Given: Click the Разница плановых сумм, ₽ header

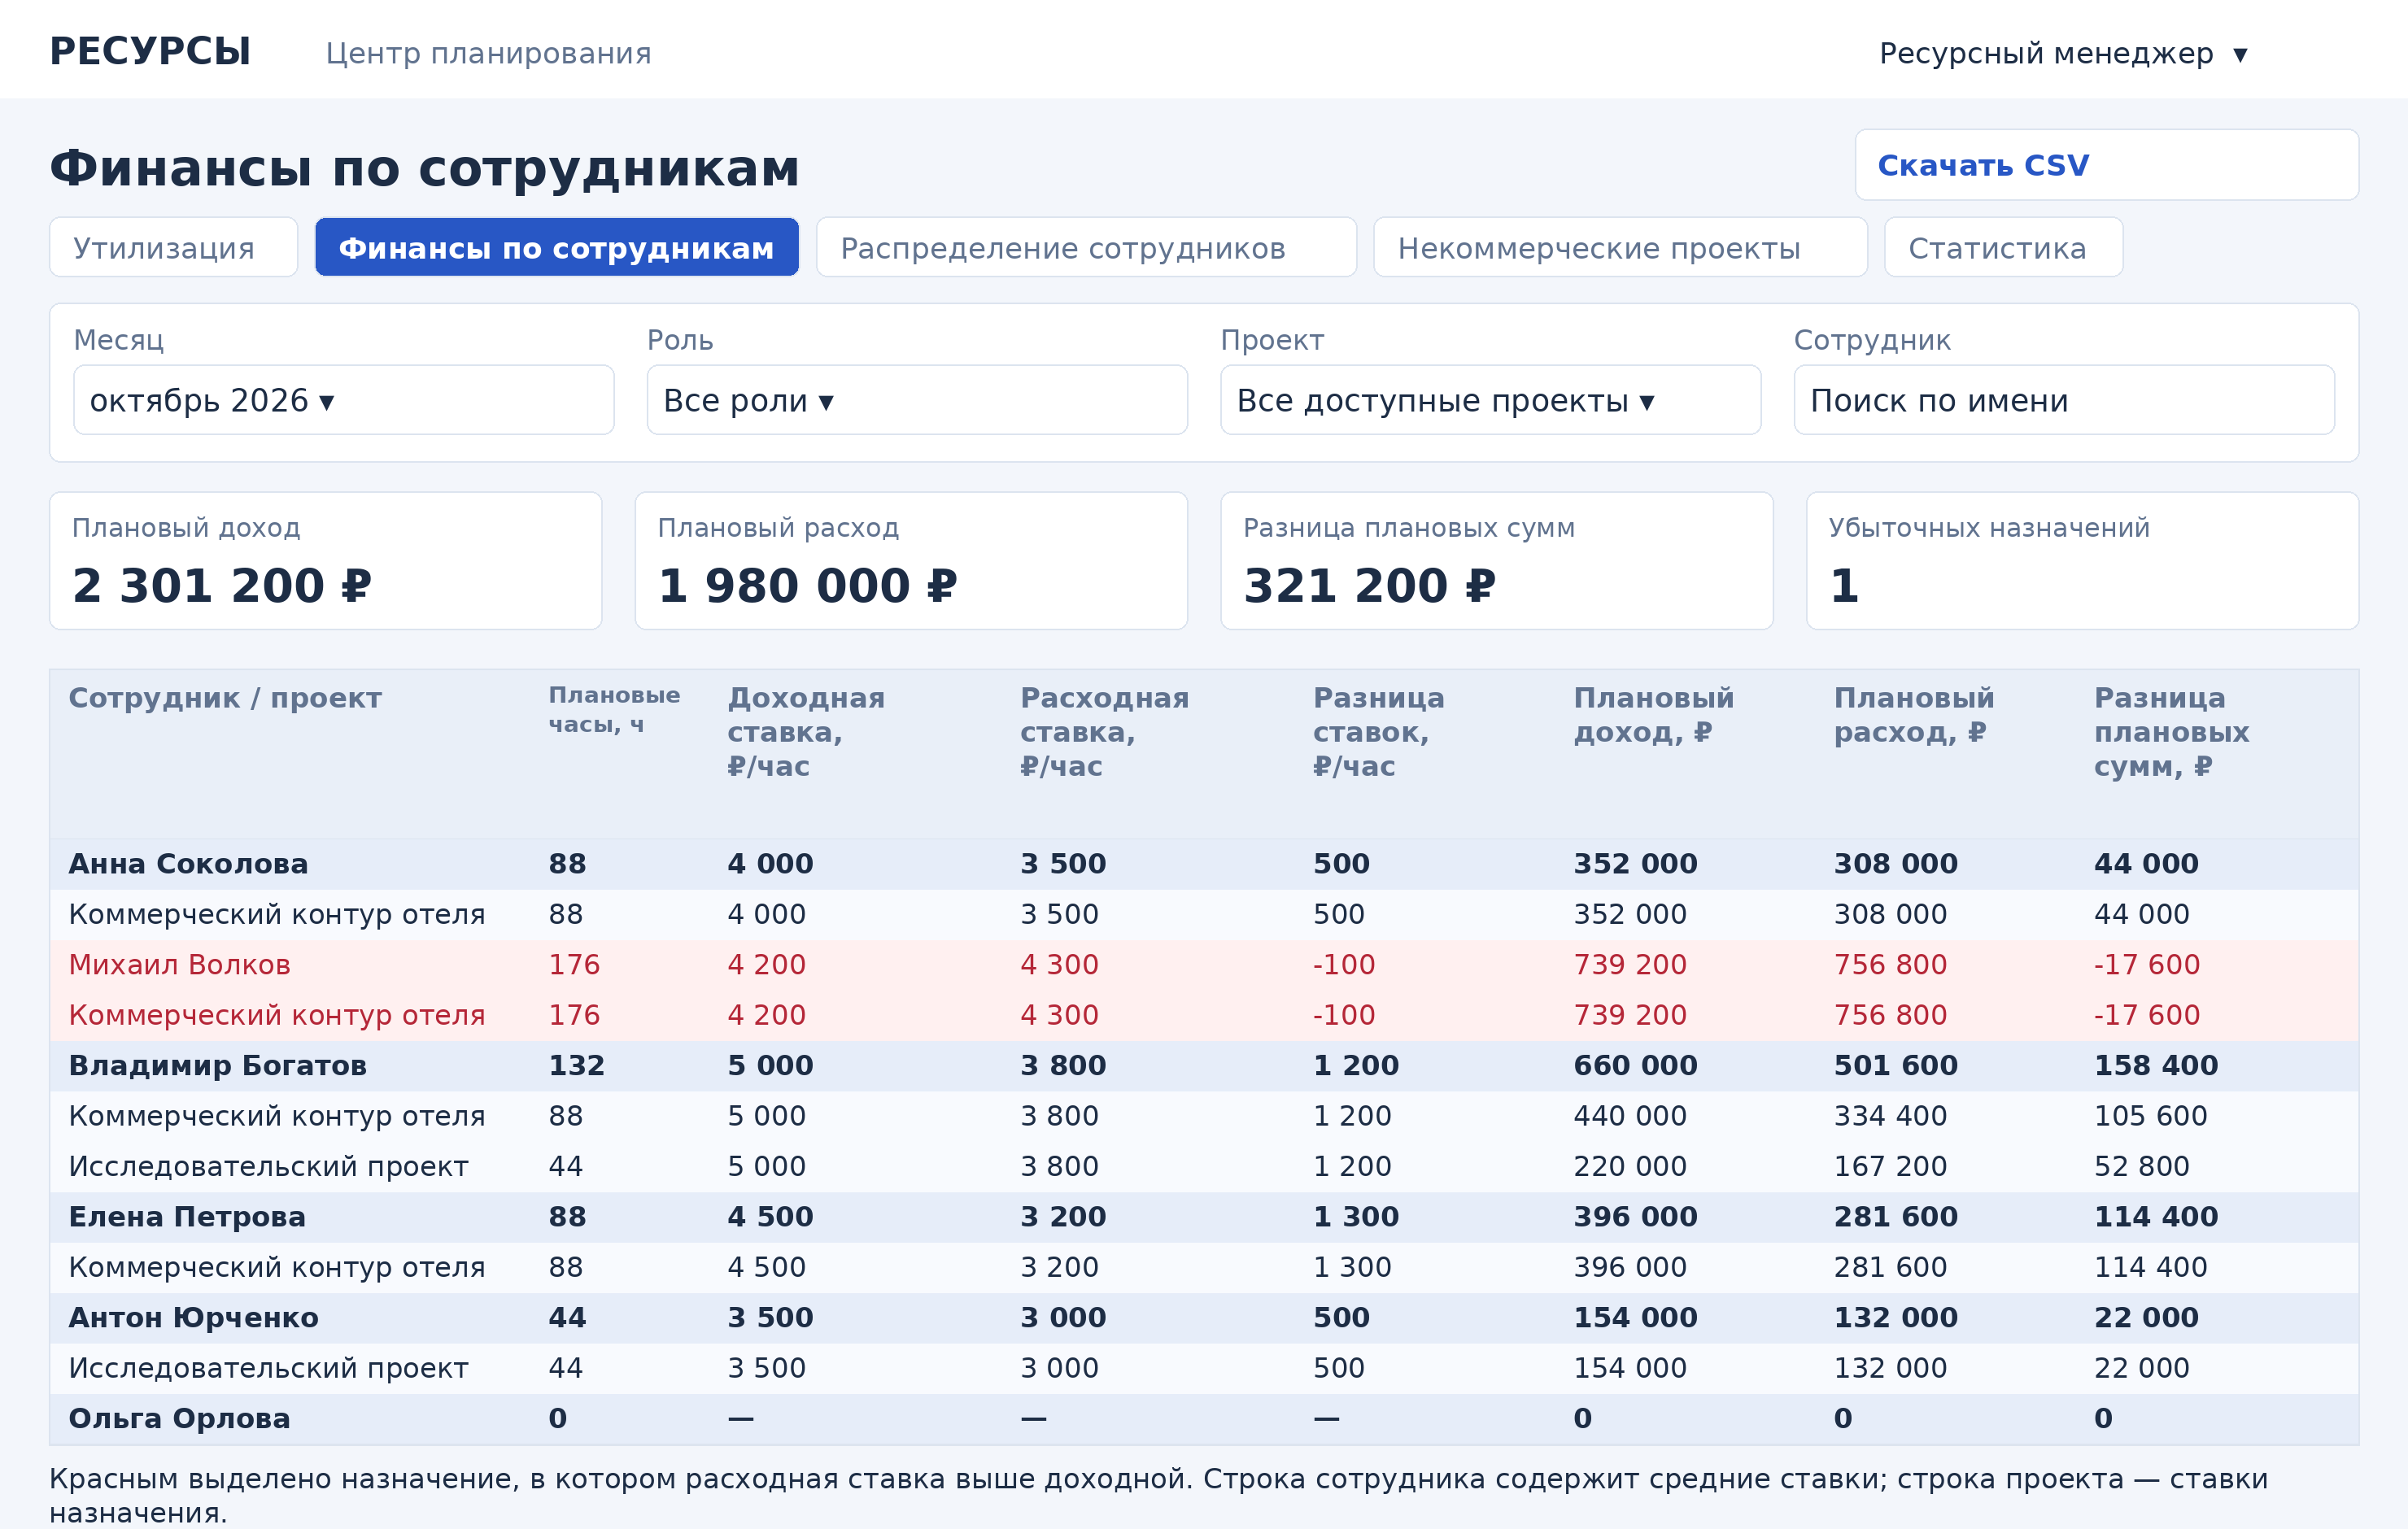Looking at the screenshot, I should (2171, 732).
